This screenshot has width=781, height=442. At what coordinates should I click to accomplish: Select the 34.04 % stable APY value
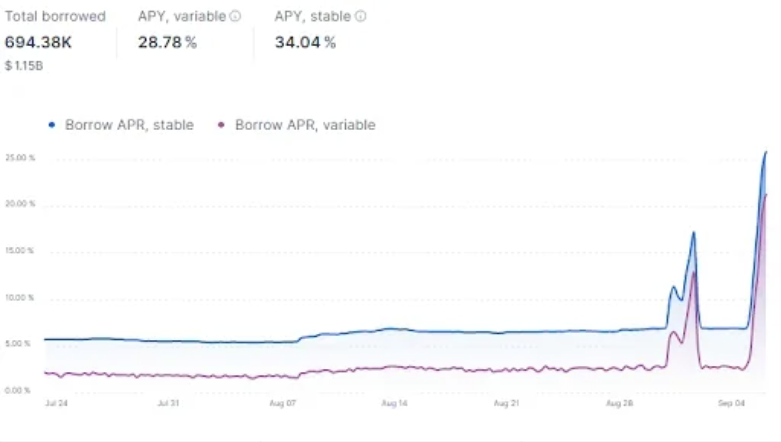coord(305,42)
